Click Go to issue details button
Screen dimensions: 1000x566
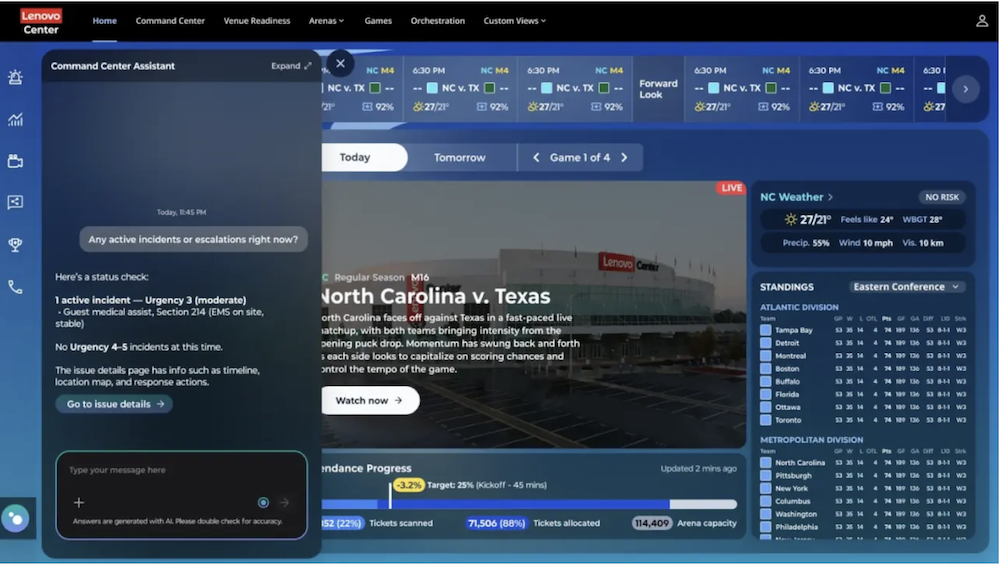pos(115,404)
